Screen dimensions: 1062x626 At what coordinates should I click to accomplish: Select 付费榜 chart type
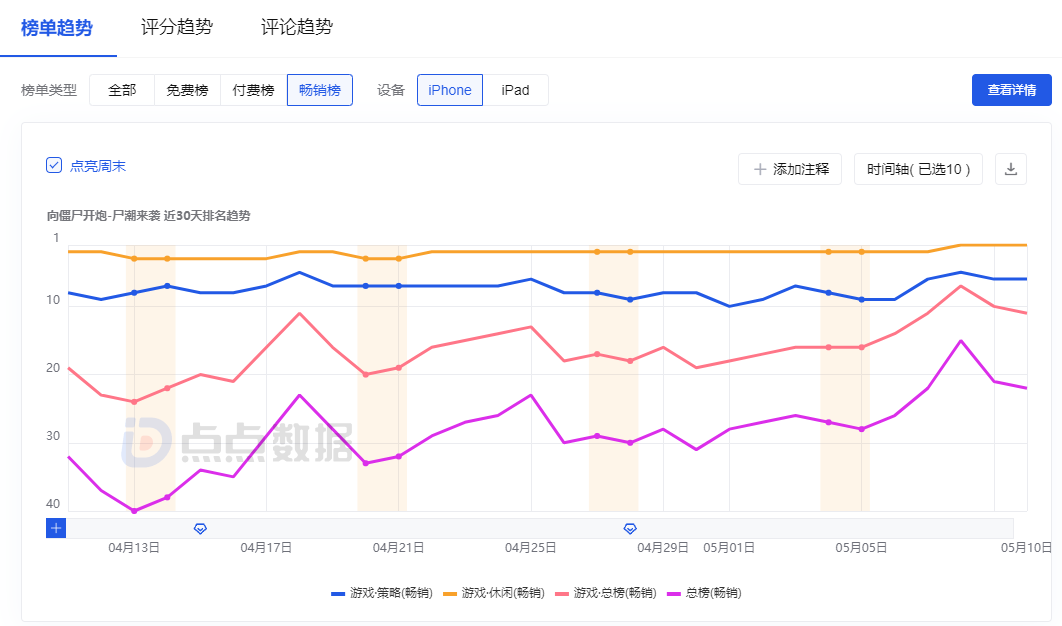point(253,90)
